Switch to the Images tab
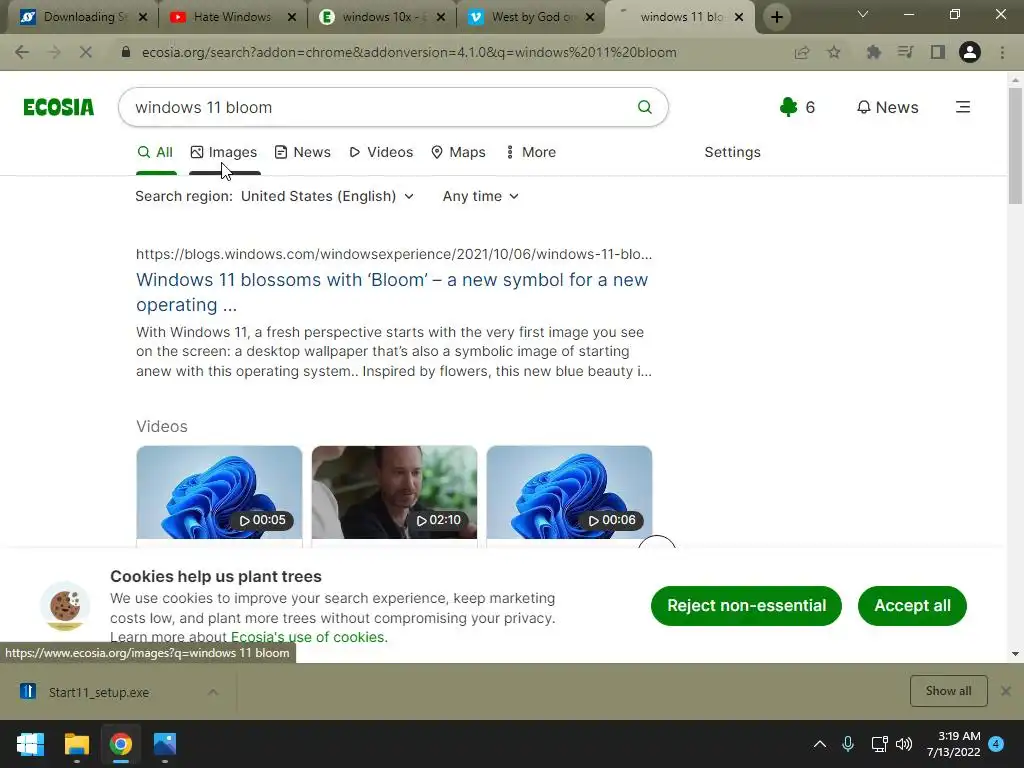Viewport: 1024px width, 768px height. tap(224, 152)
